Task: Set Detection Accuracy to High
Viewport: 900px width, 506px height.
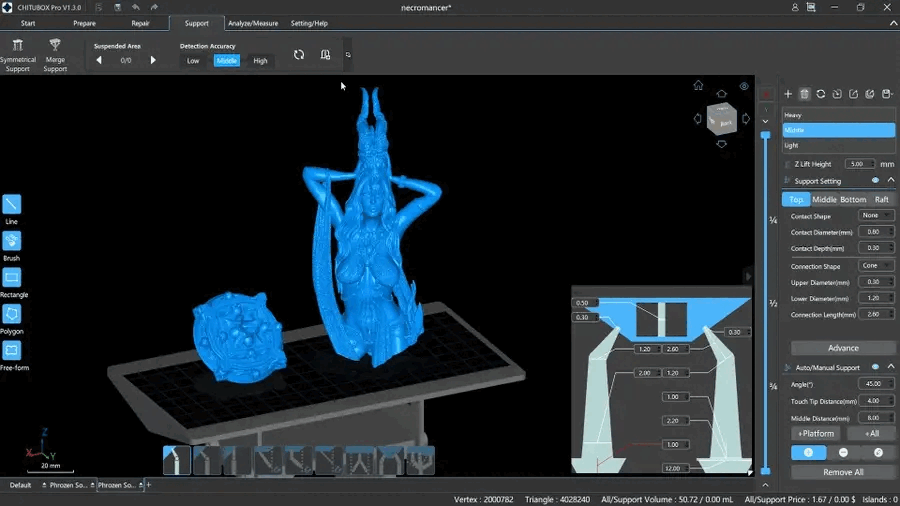Action: 260,61
